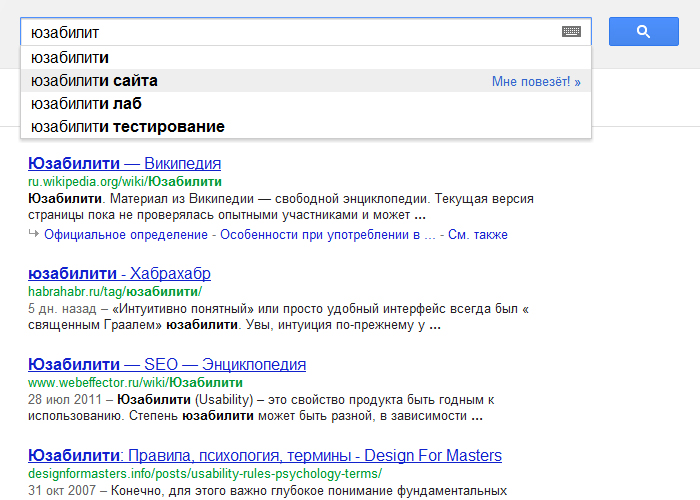
Task: Click the search field containing 'юзабилит'
Action: tap(306, 32)
